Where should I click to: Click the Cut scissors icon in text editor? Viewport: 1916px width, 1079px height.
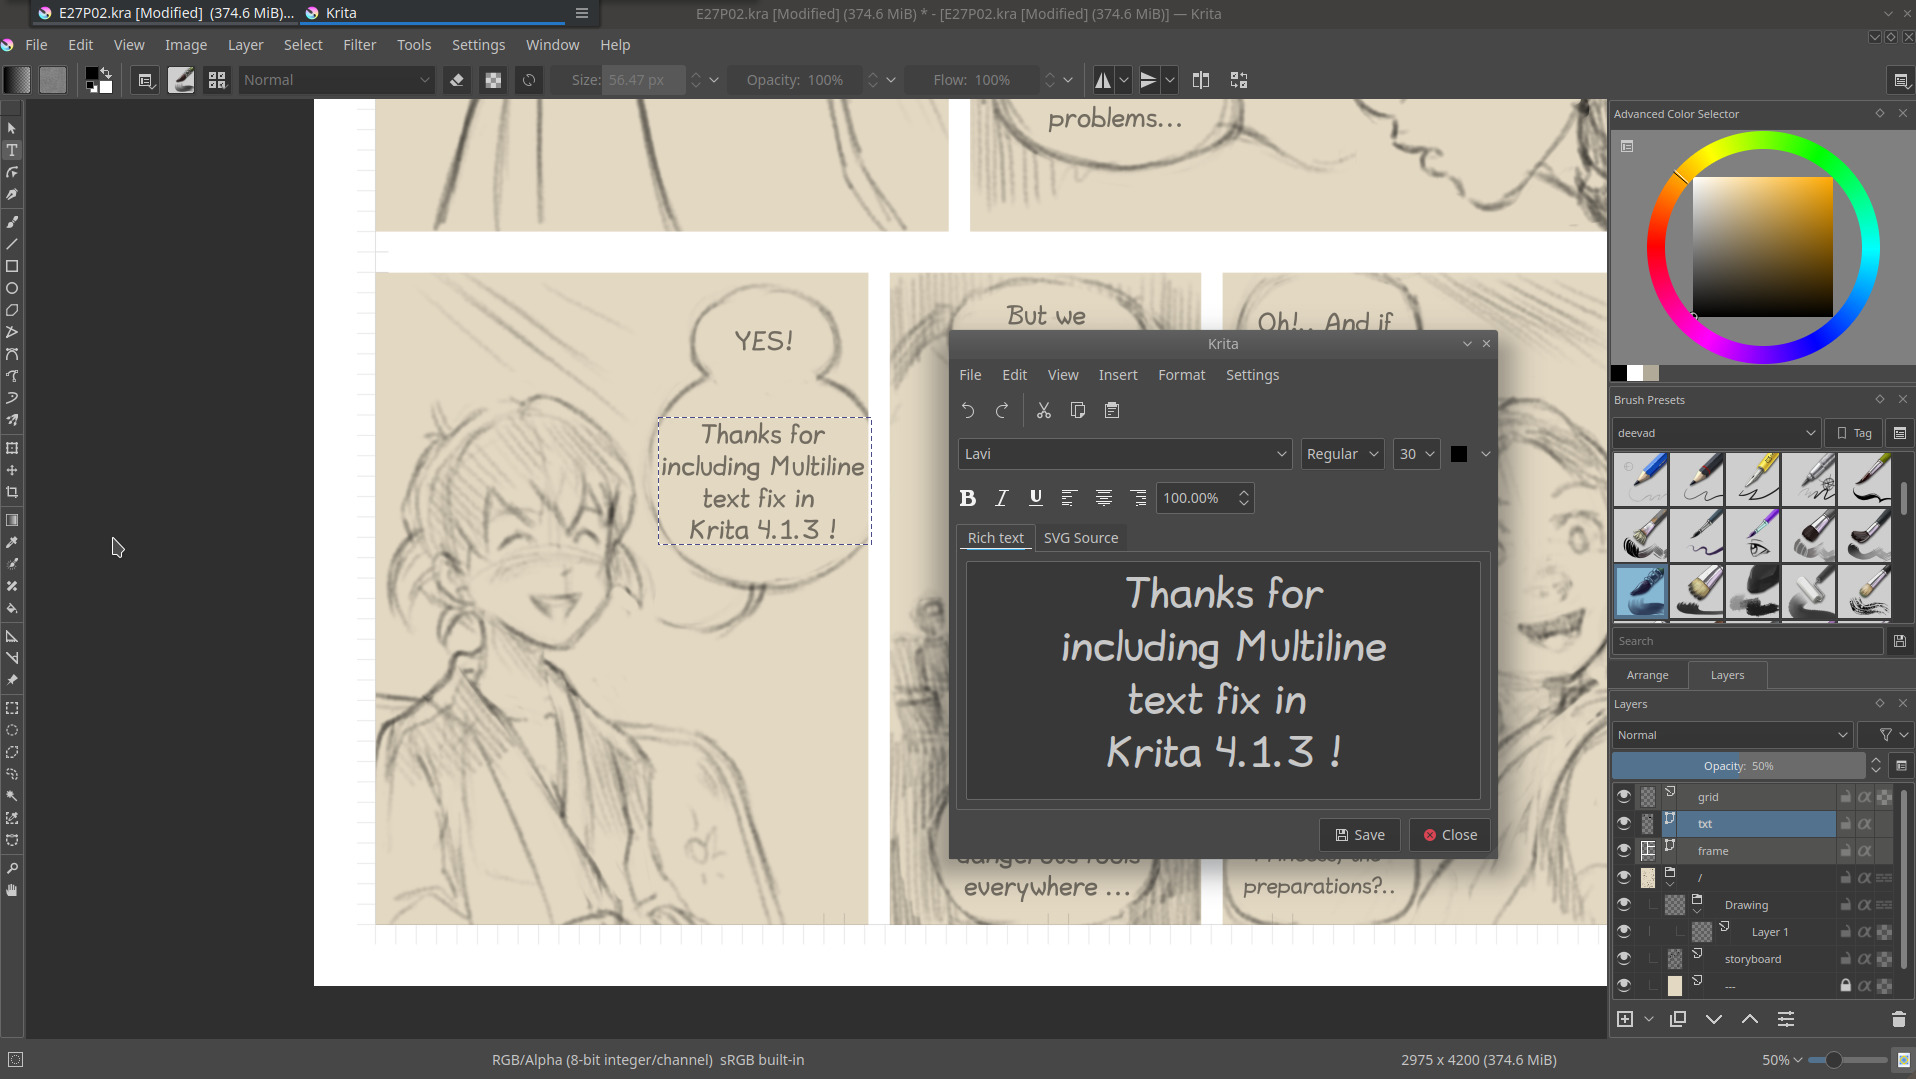click(1043, 411)
